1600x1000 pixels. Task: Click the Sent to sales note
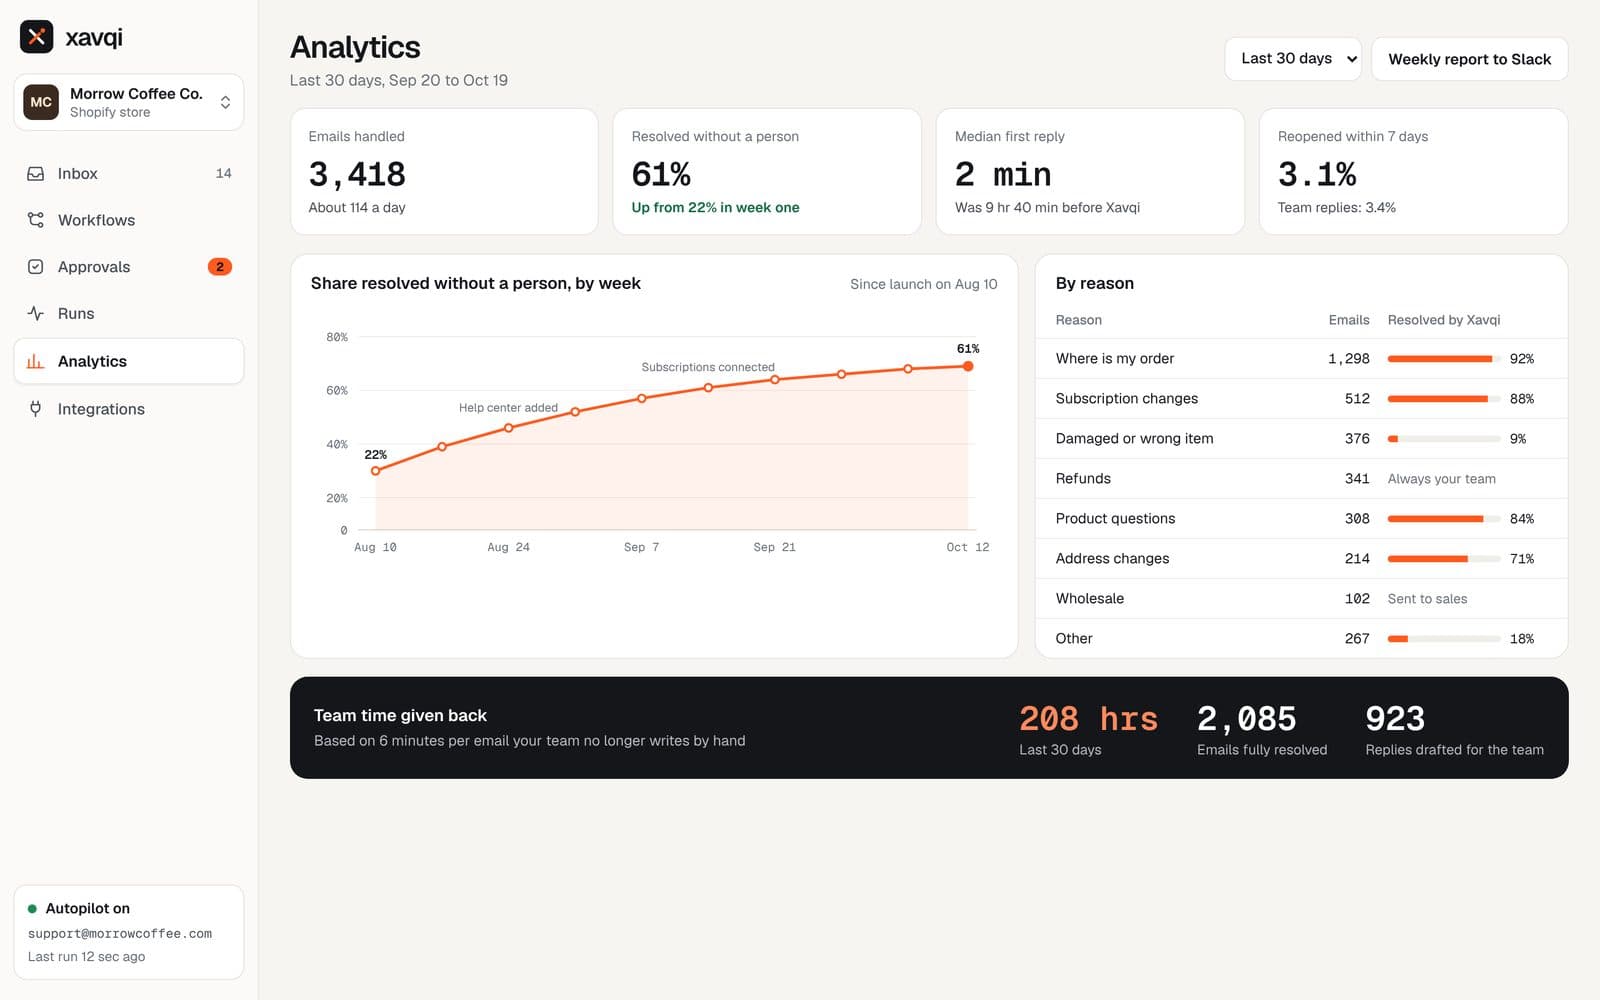click(1428, 599)
